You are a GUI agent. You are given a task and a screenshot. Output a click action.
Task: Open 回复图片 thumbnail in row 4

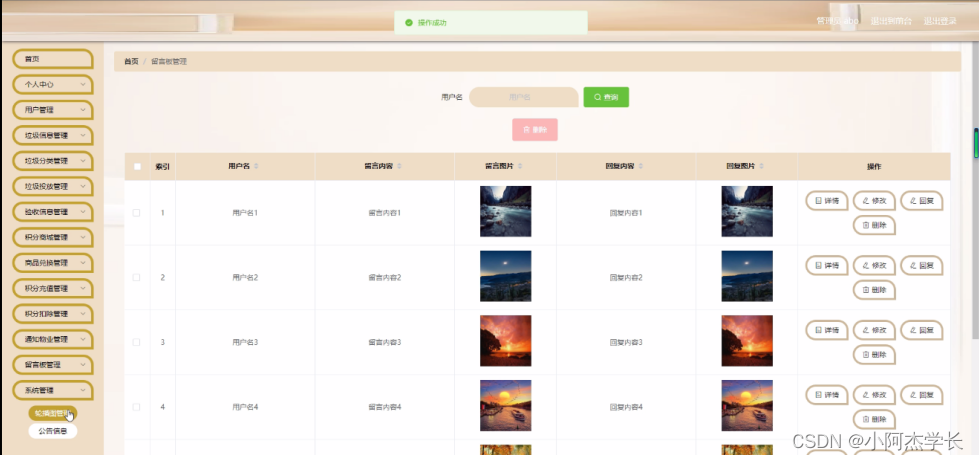[x=747, y=406]
